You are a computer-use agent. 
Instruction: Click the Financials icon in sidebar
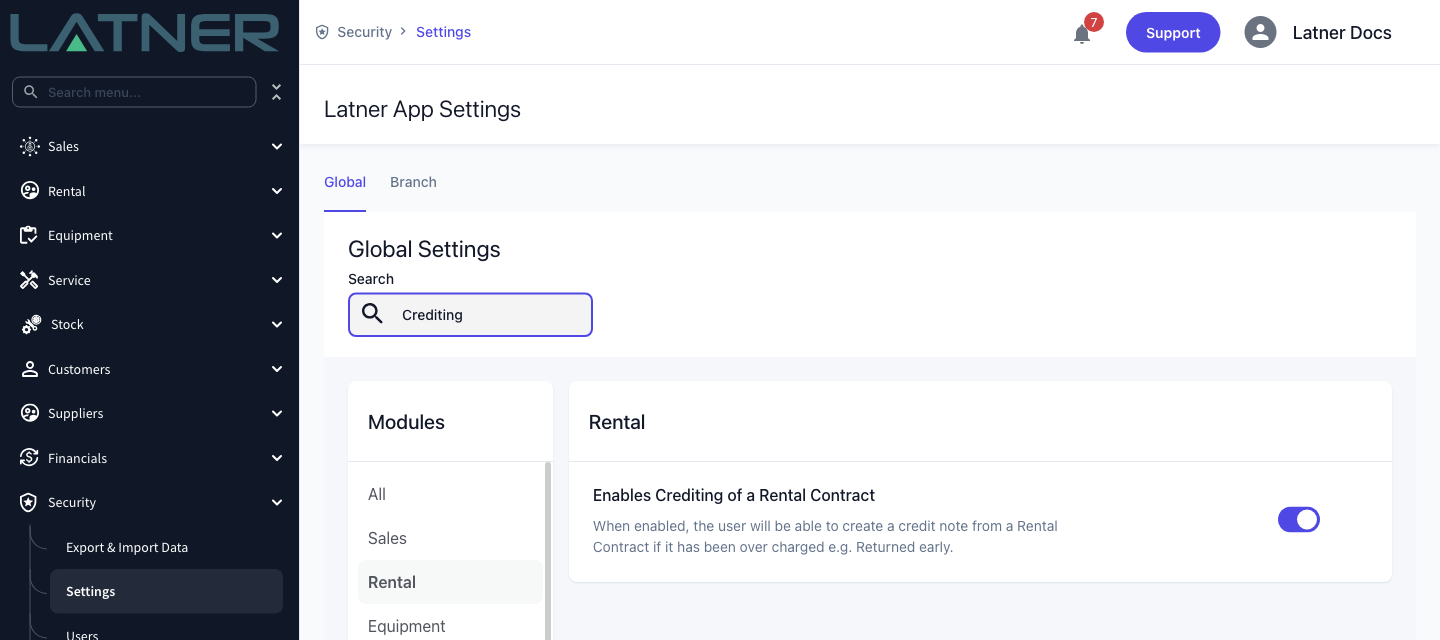pyautogui.click(x=30, y=458)
